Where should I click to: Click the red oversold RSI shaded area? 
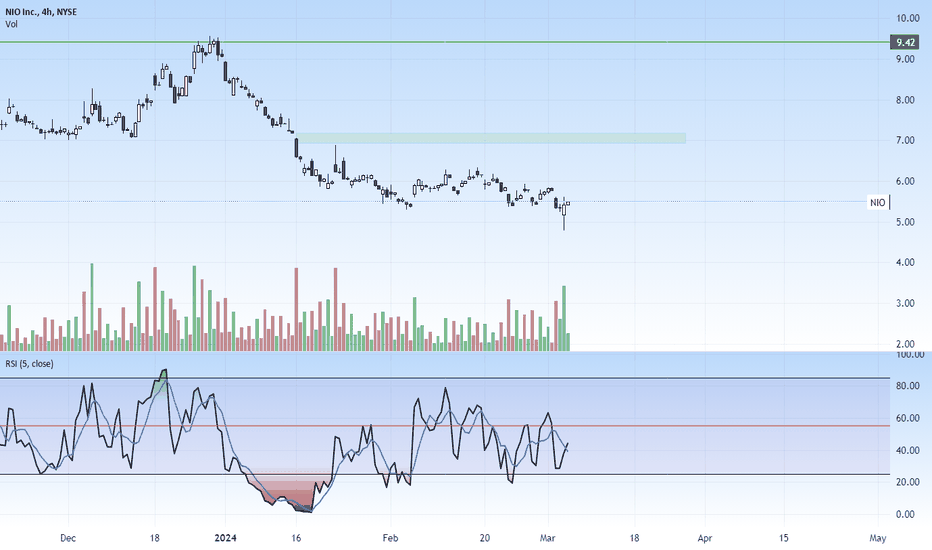(x=290, y=492)
